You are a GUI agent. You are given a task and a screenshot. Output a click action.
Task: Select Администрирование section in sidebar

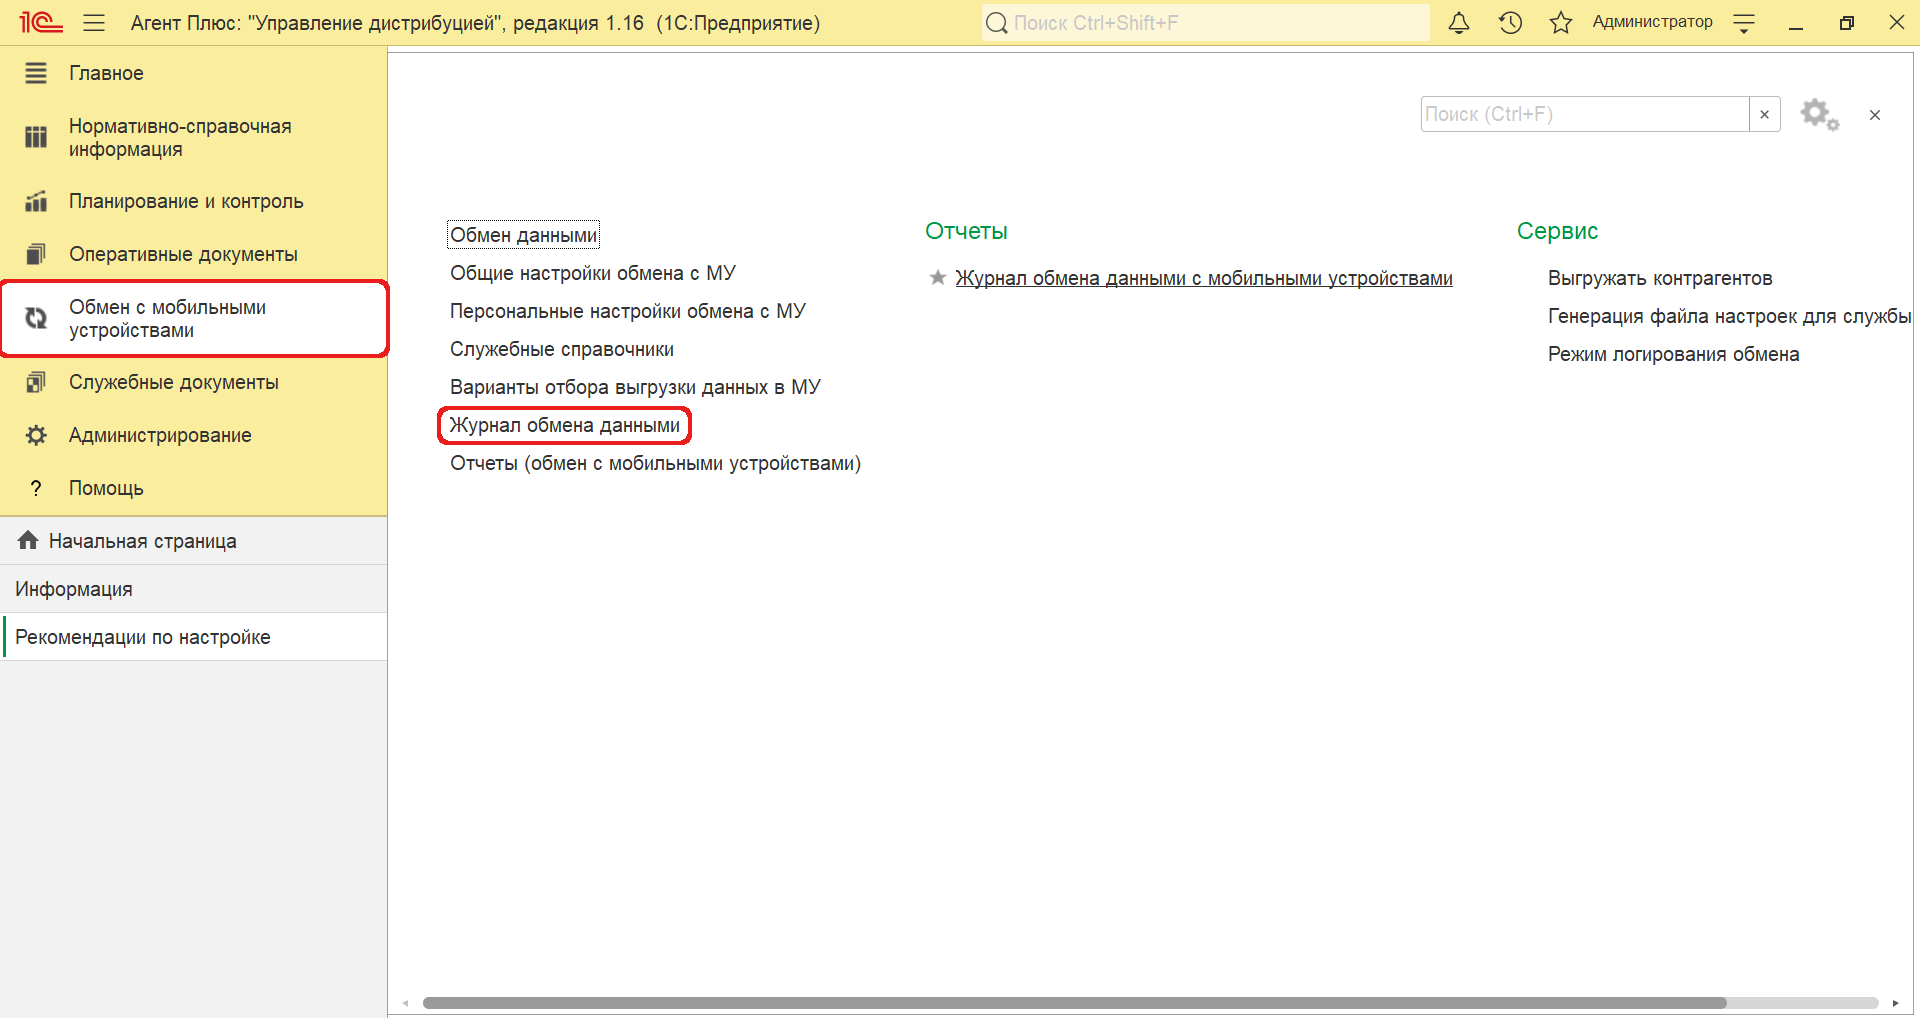(160, 435)
